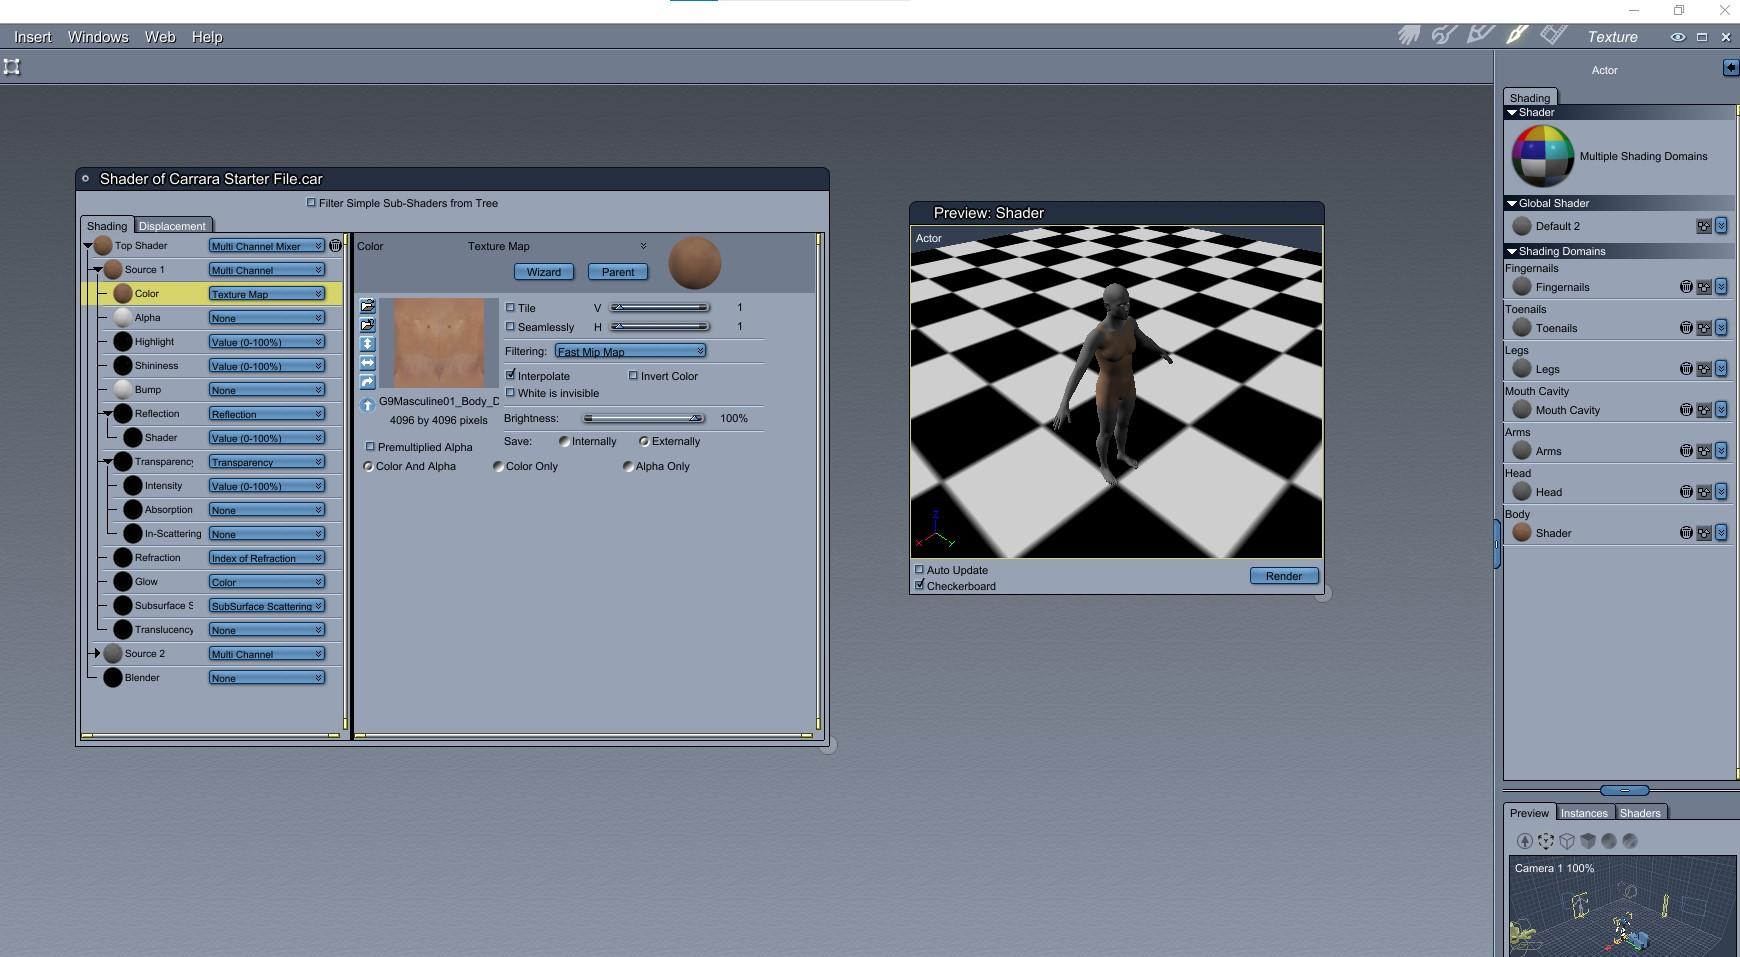
Task: Collapse the Reflection tree node
Action: (x=107, y=413)
